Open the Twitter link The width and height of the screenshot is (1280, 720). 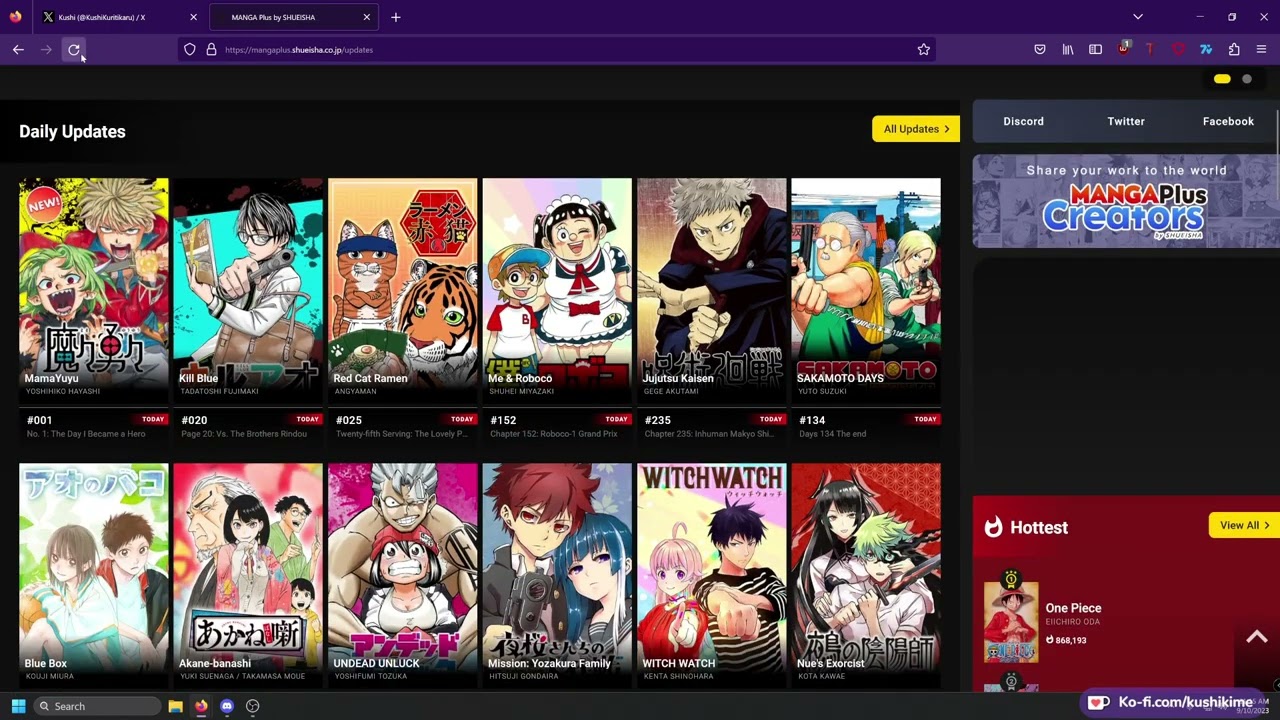click(x=1126, y=121)
